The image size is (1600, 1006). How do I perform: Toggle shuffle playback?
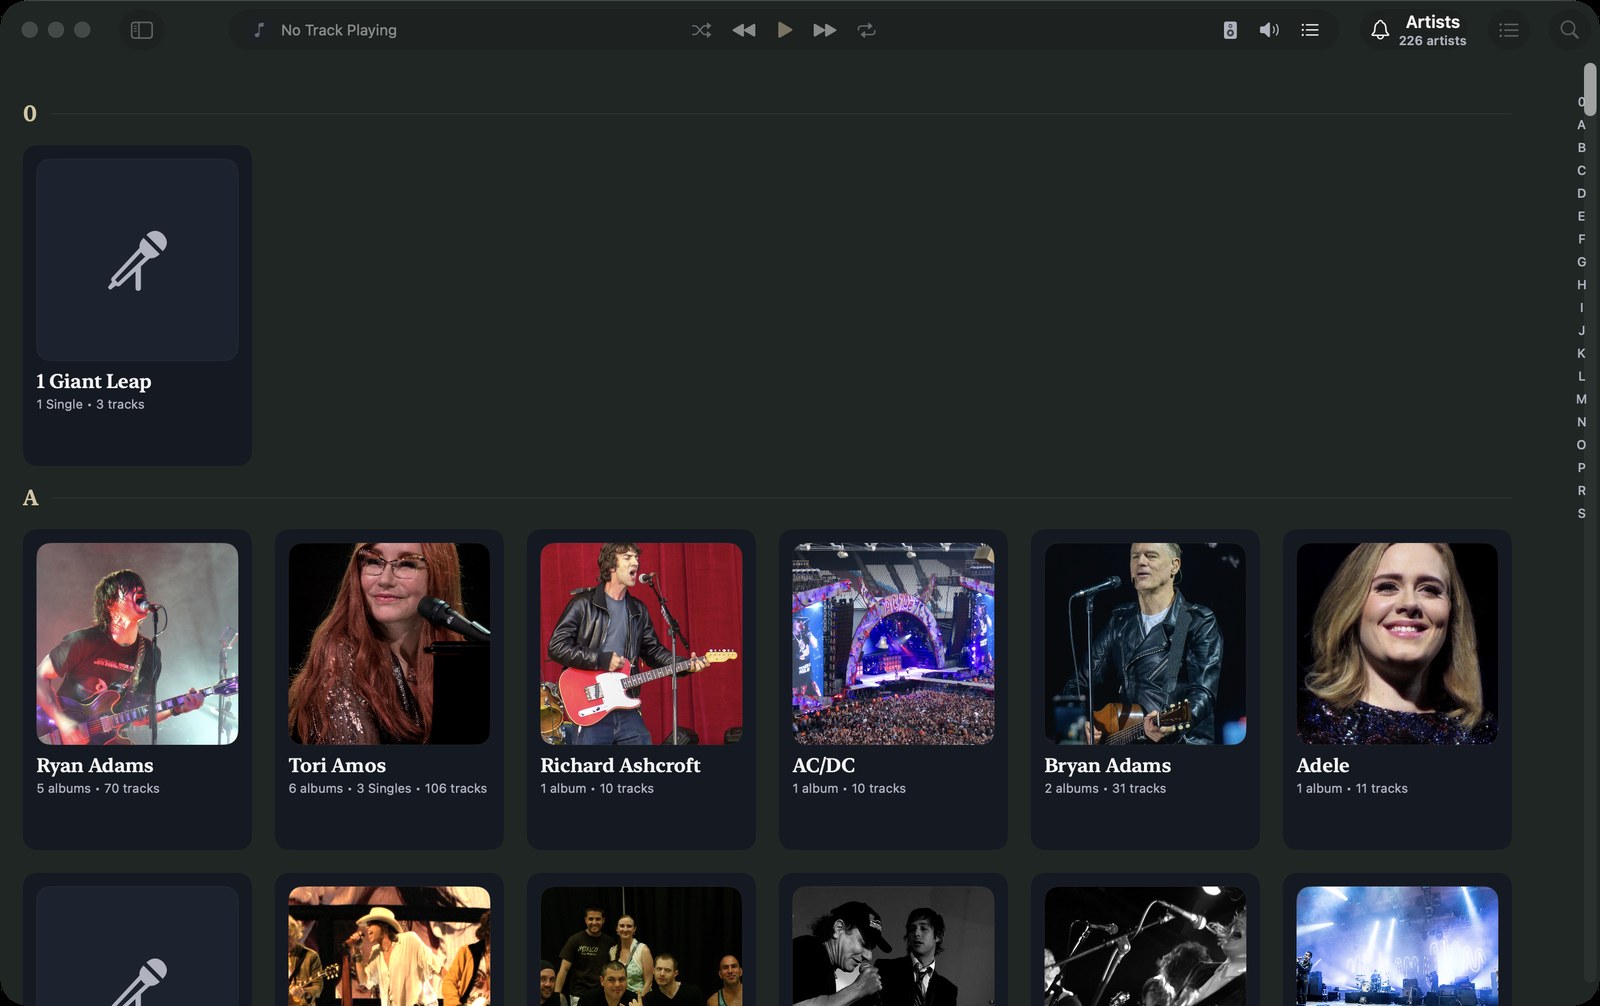(701, 30)
